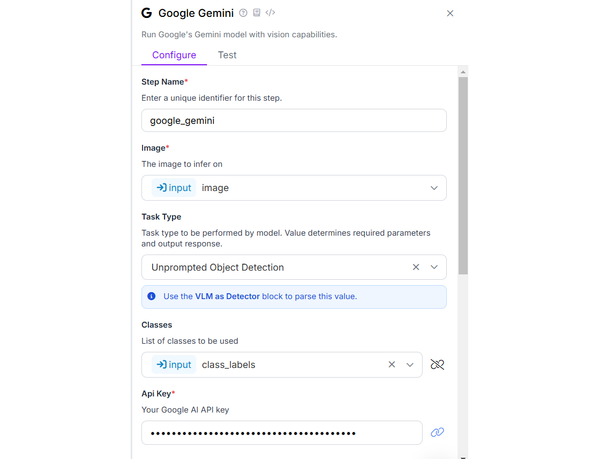
Task: Click the vertical scrollbar thumb
Action: pos(463,175)
